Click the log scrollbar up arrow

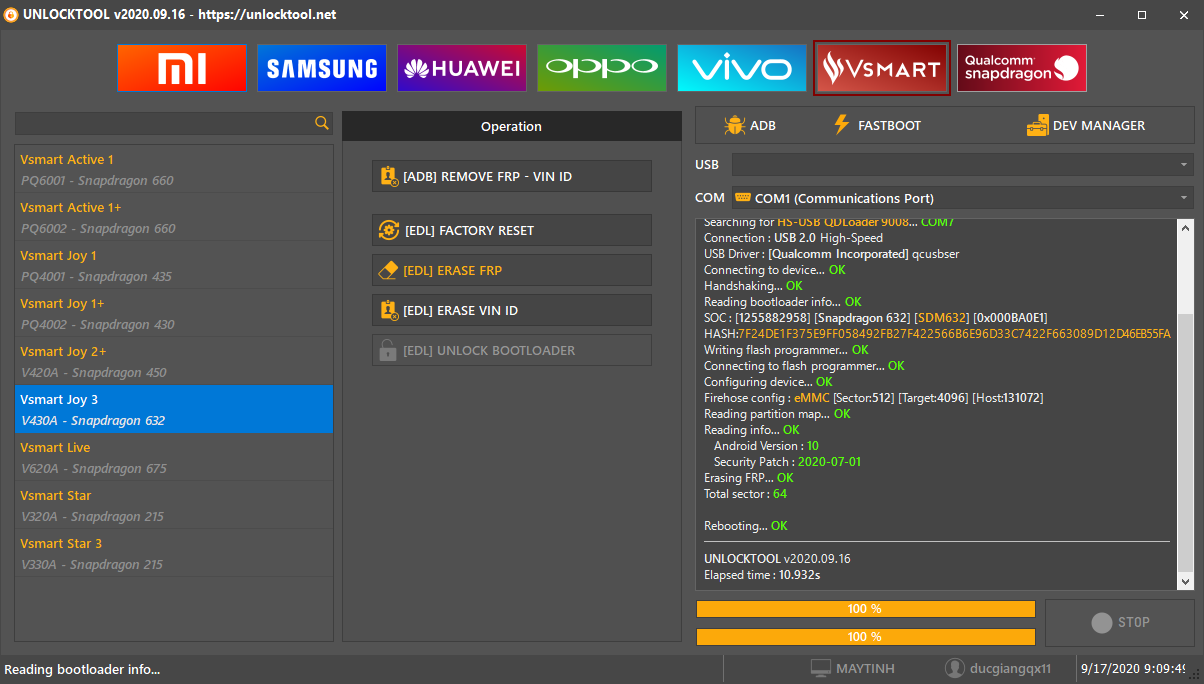[x=1185, y=226]
